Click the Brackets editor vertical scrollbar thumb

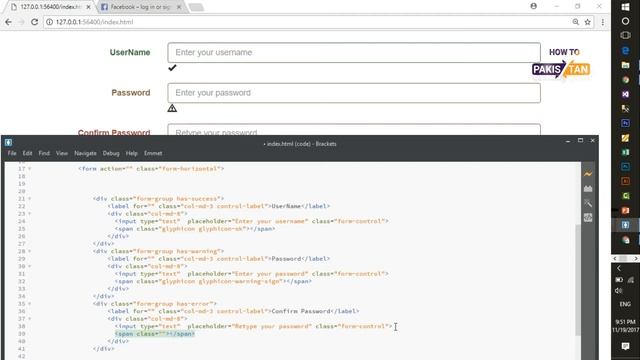coord(578,280)
